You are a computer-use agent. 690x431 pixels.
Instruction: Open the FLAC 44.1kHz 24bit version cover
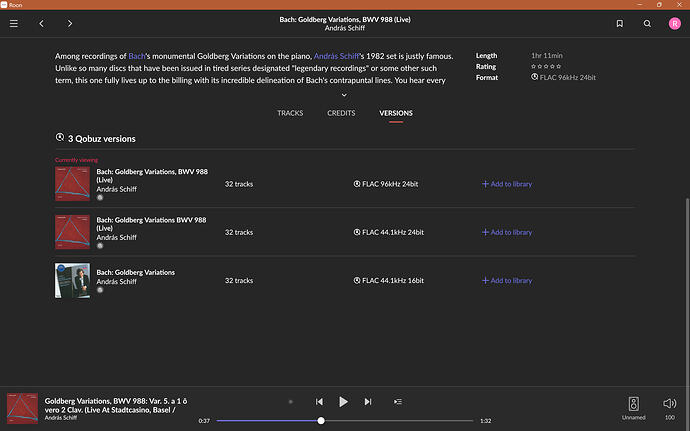[x=72, y=232]
